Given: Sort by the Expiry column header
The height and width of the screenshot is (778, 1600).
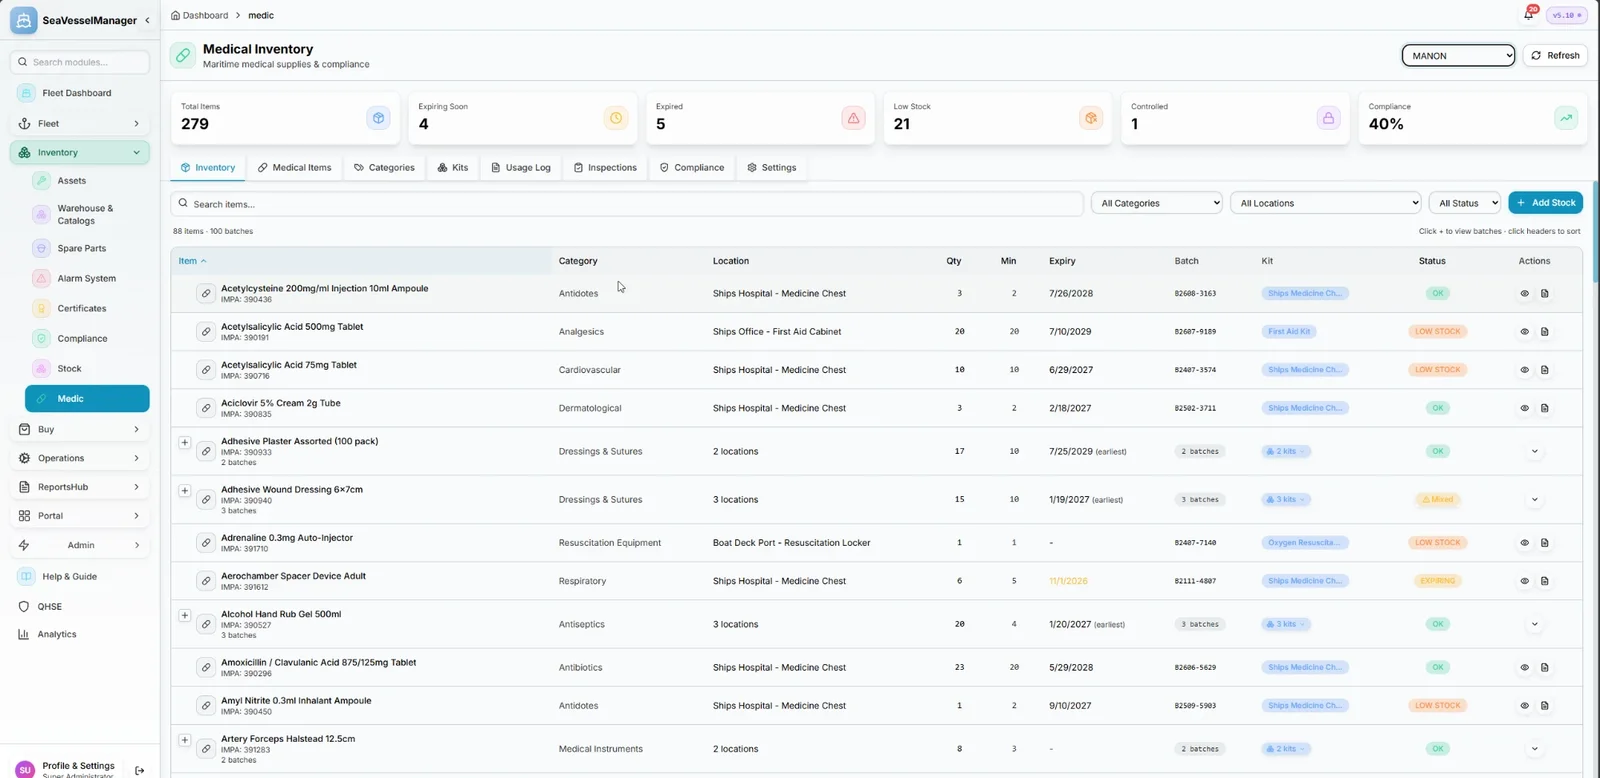Looking at the screenshot, I should (1062, 261).
